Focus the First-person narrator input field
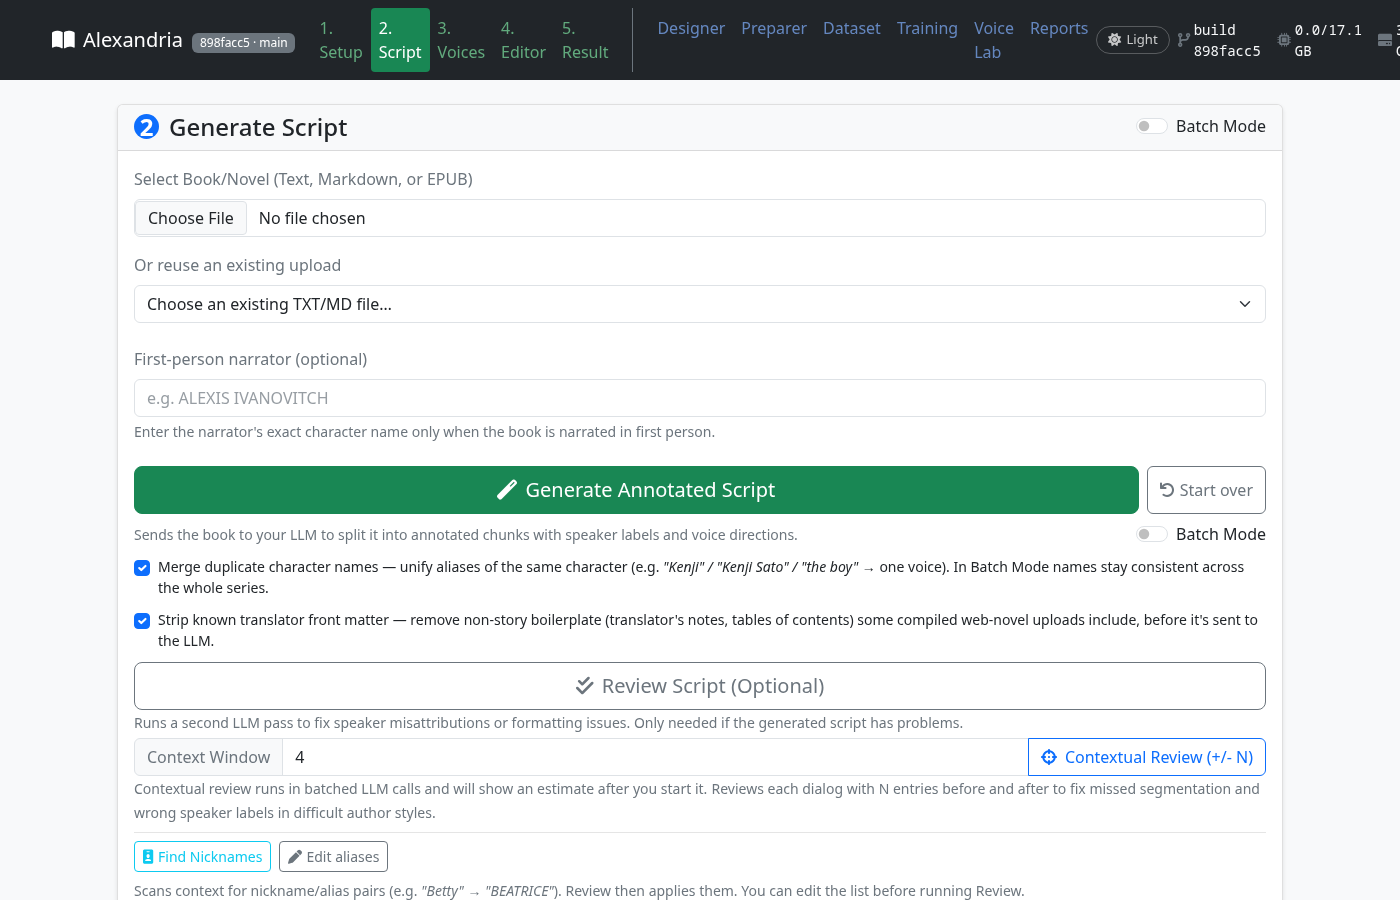This screenshot has width=1400, height=900. coord(700,398)
